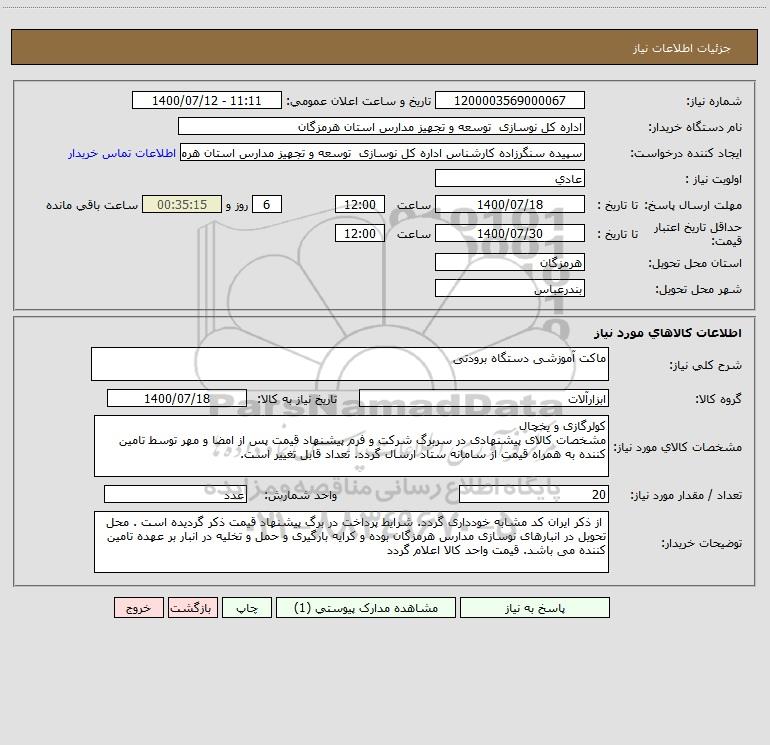The height and width of the screenshot is (745, 770).
Task: Click the چاپ print button
Action: click(247, 608)
